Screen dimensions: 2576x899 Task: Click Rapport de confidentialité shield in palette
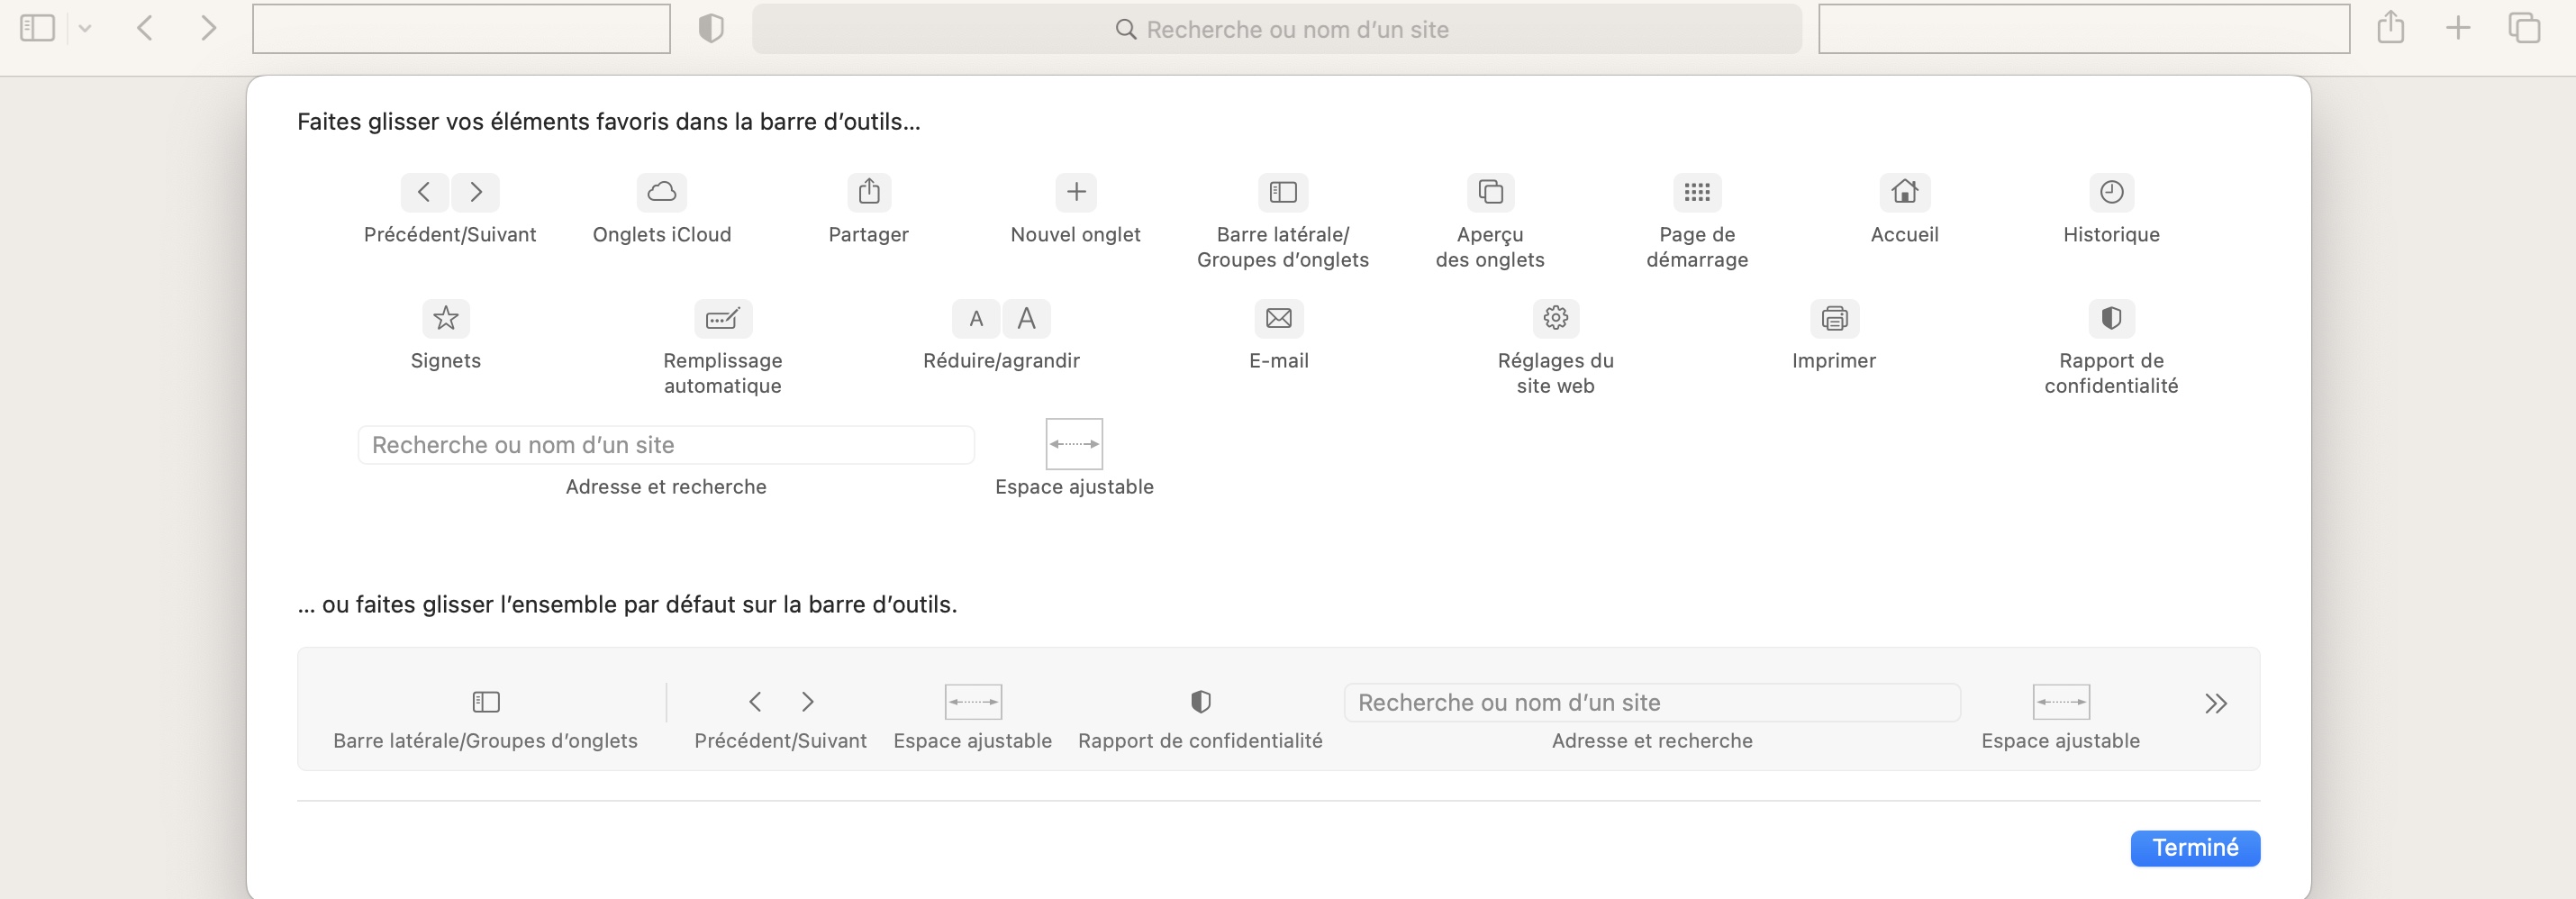pyautogui.click(x=2111, y=318)
